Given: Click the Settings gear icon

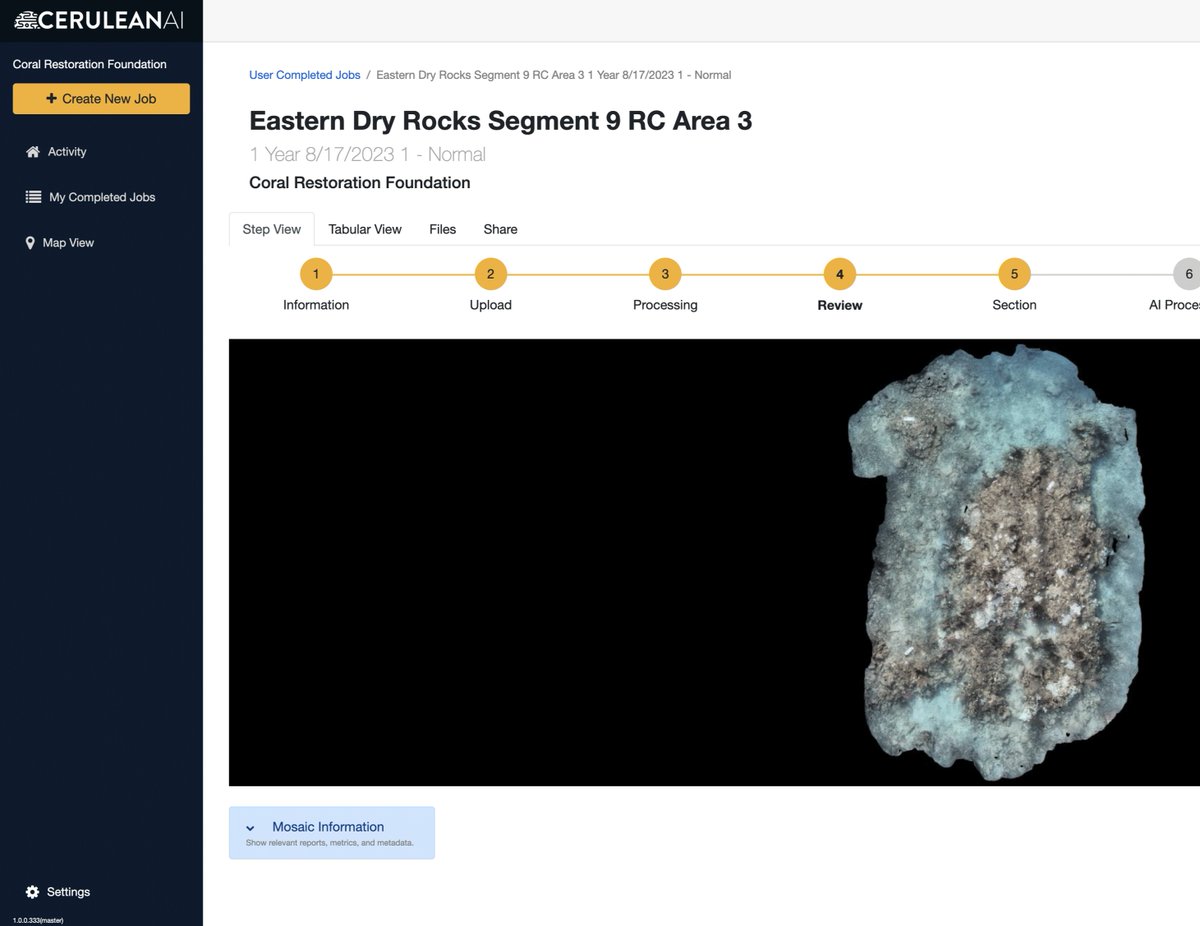Looking at the screenshot, I should pos(33,891).
